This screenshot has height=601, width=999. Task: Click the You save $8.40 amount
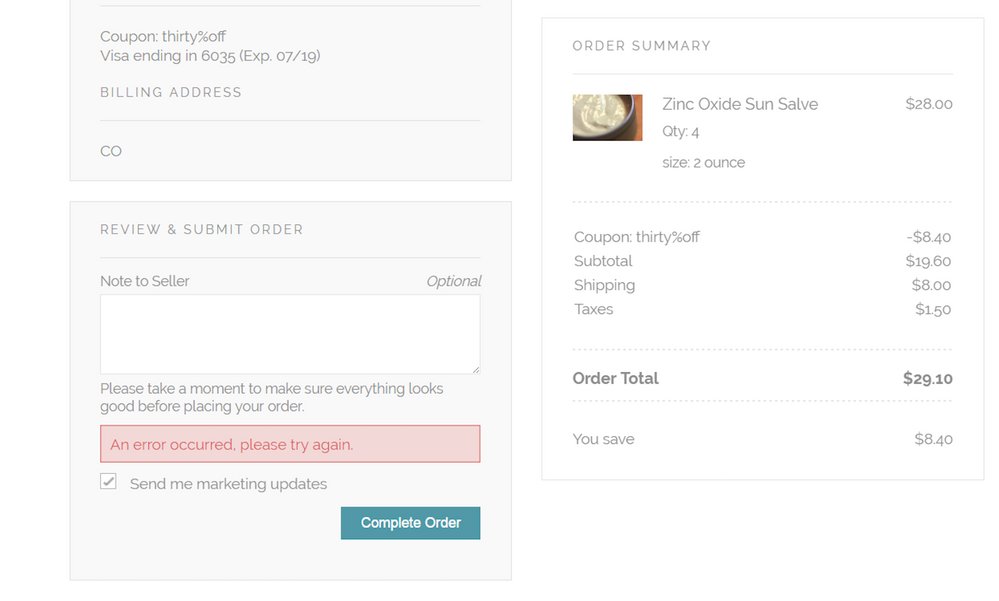pos(933,439)
